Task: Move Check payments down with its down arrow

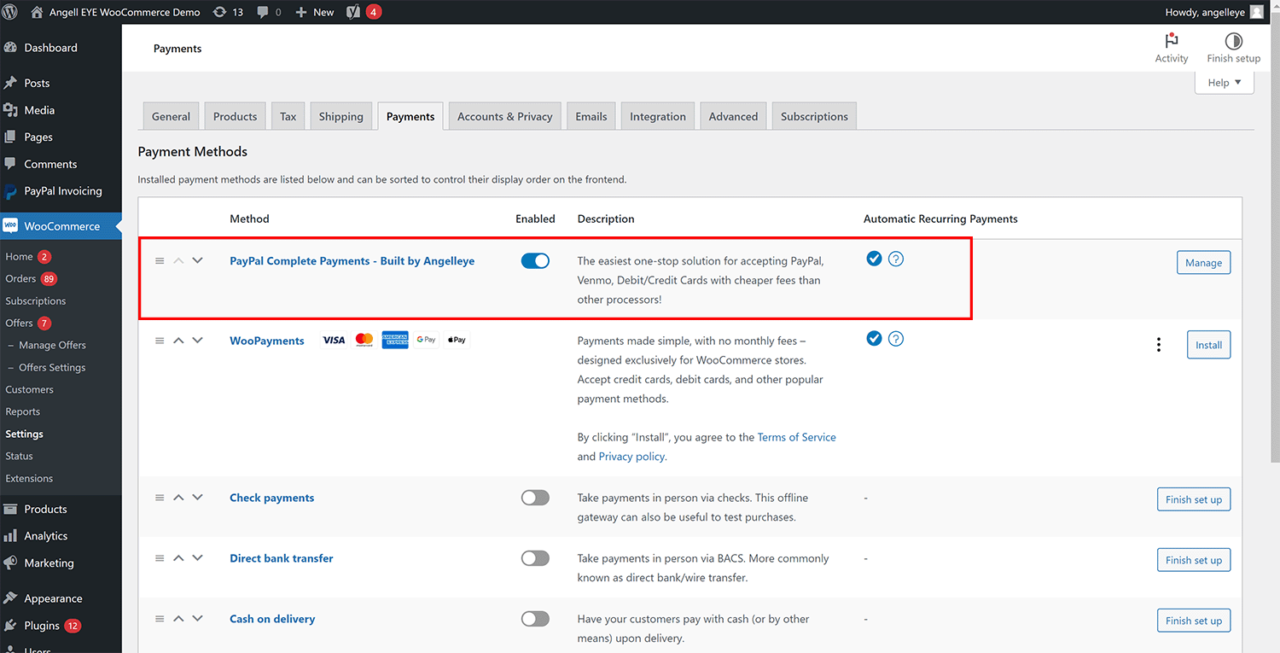Action: (x=197, y=497)
